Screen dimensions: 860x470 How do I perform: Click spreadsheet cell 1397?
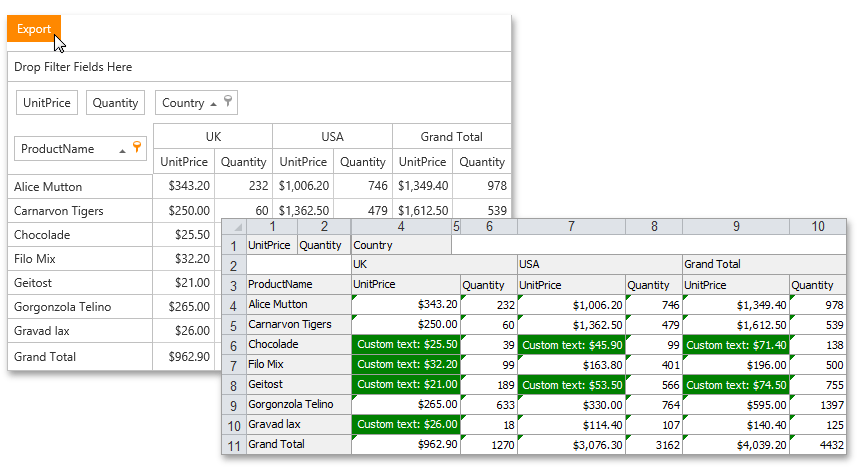[x=818, y=405]
